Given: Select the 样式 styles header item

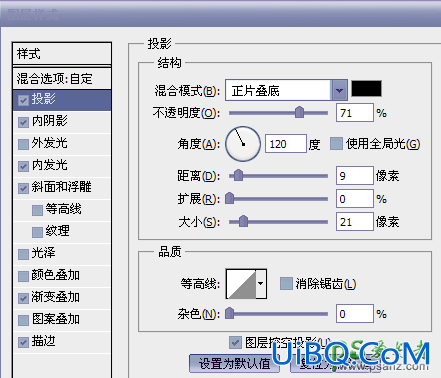Looking at the screenshot, I should pos(62,54).
